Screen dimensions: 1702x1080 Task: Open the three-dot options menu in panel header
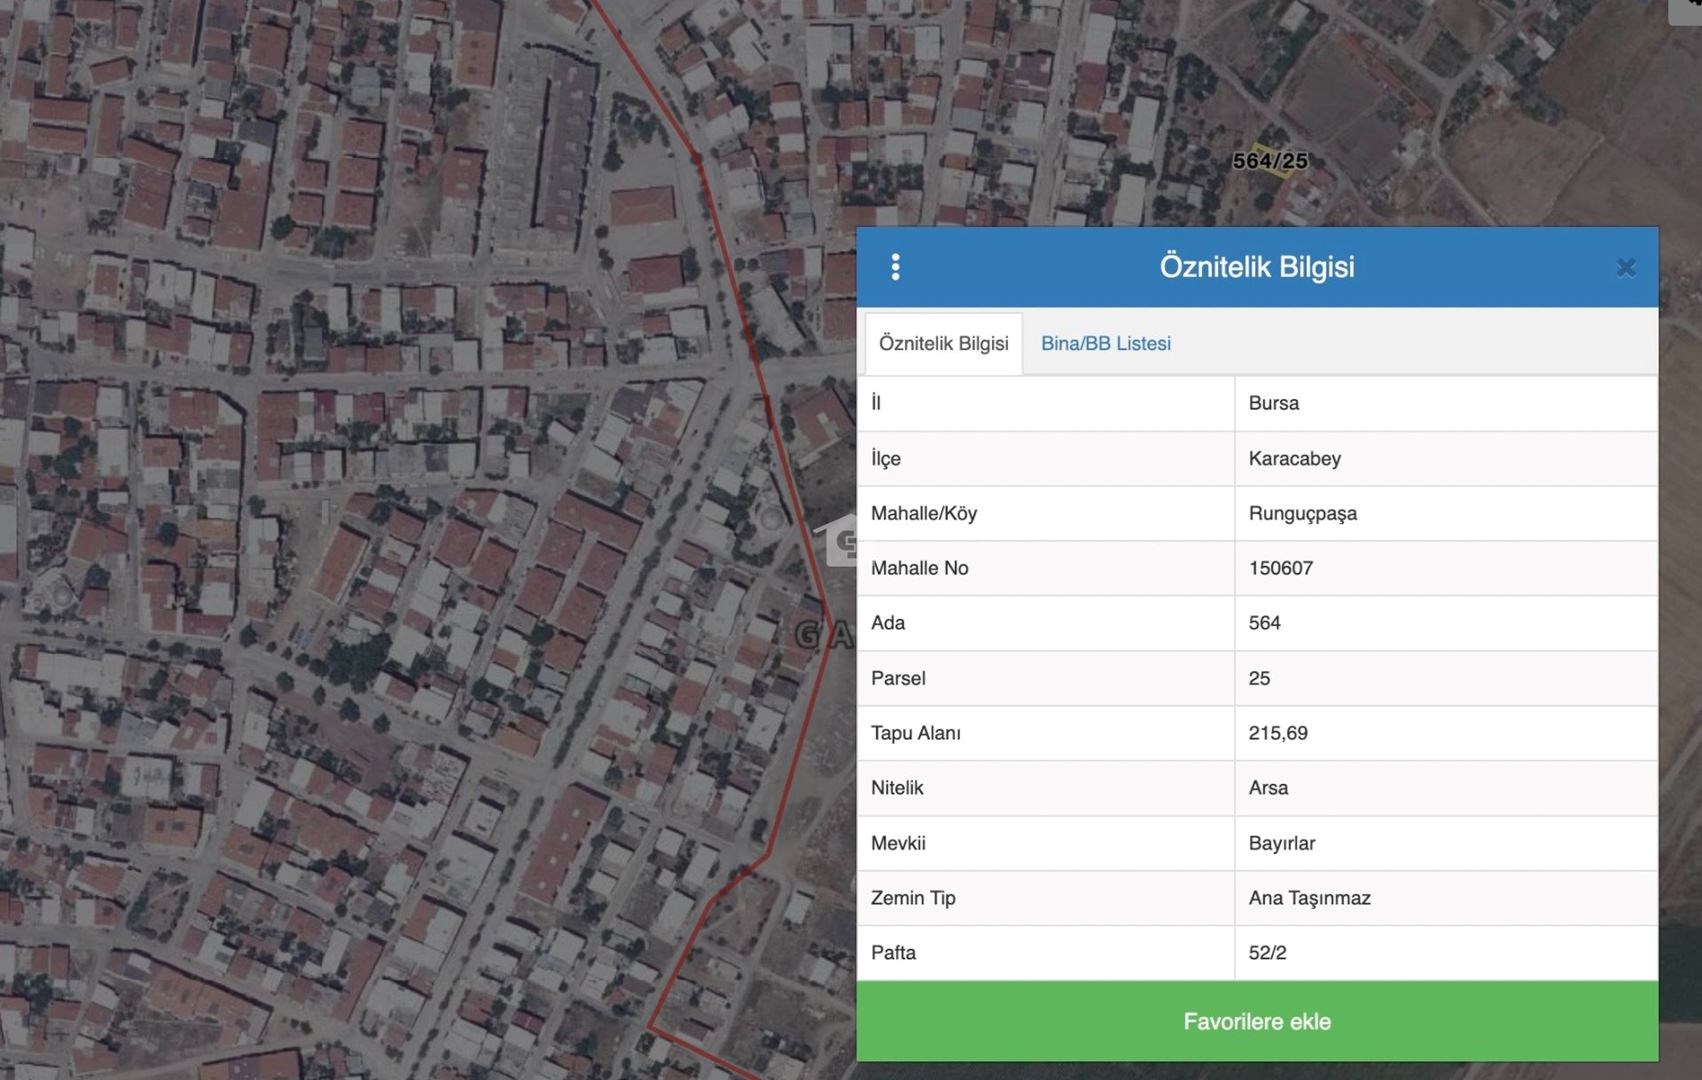[895, 267]
